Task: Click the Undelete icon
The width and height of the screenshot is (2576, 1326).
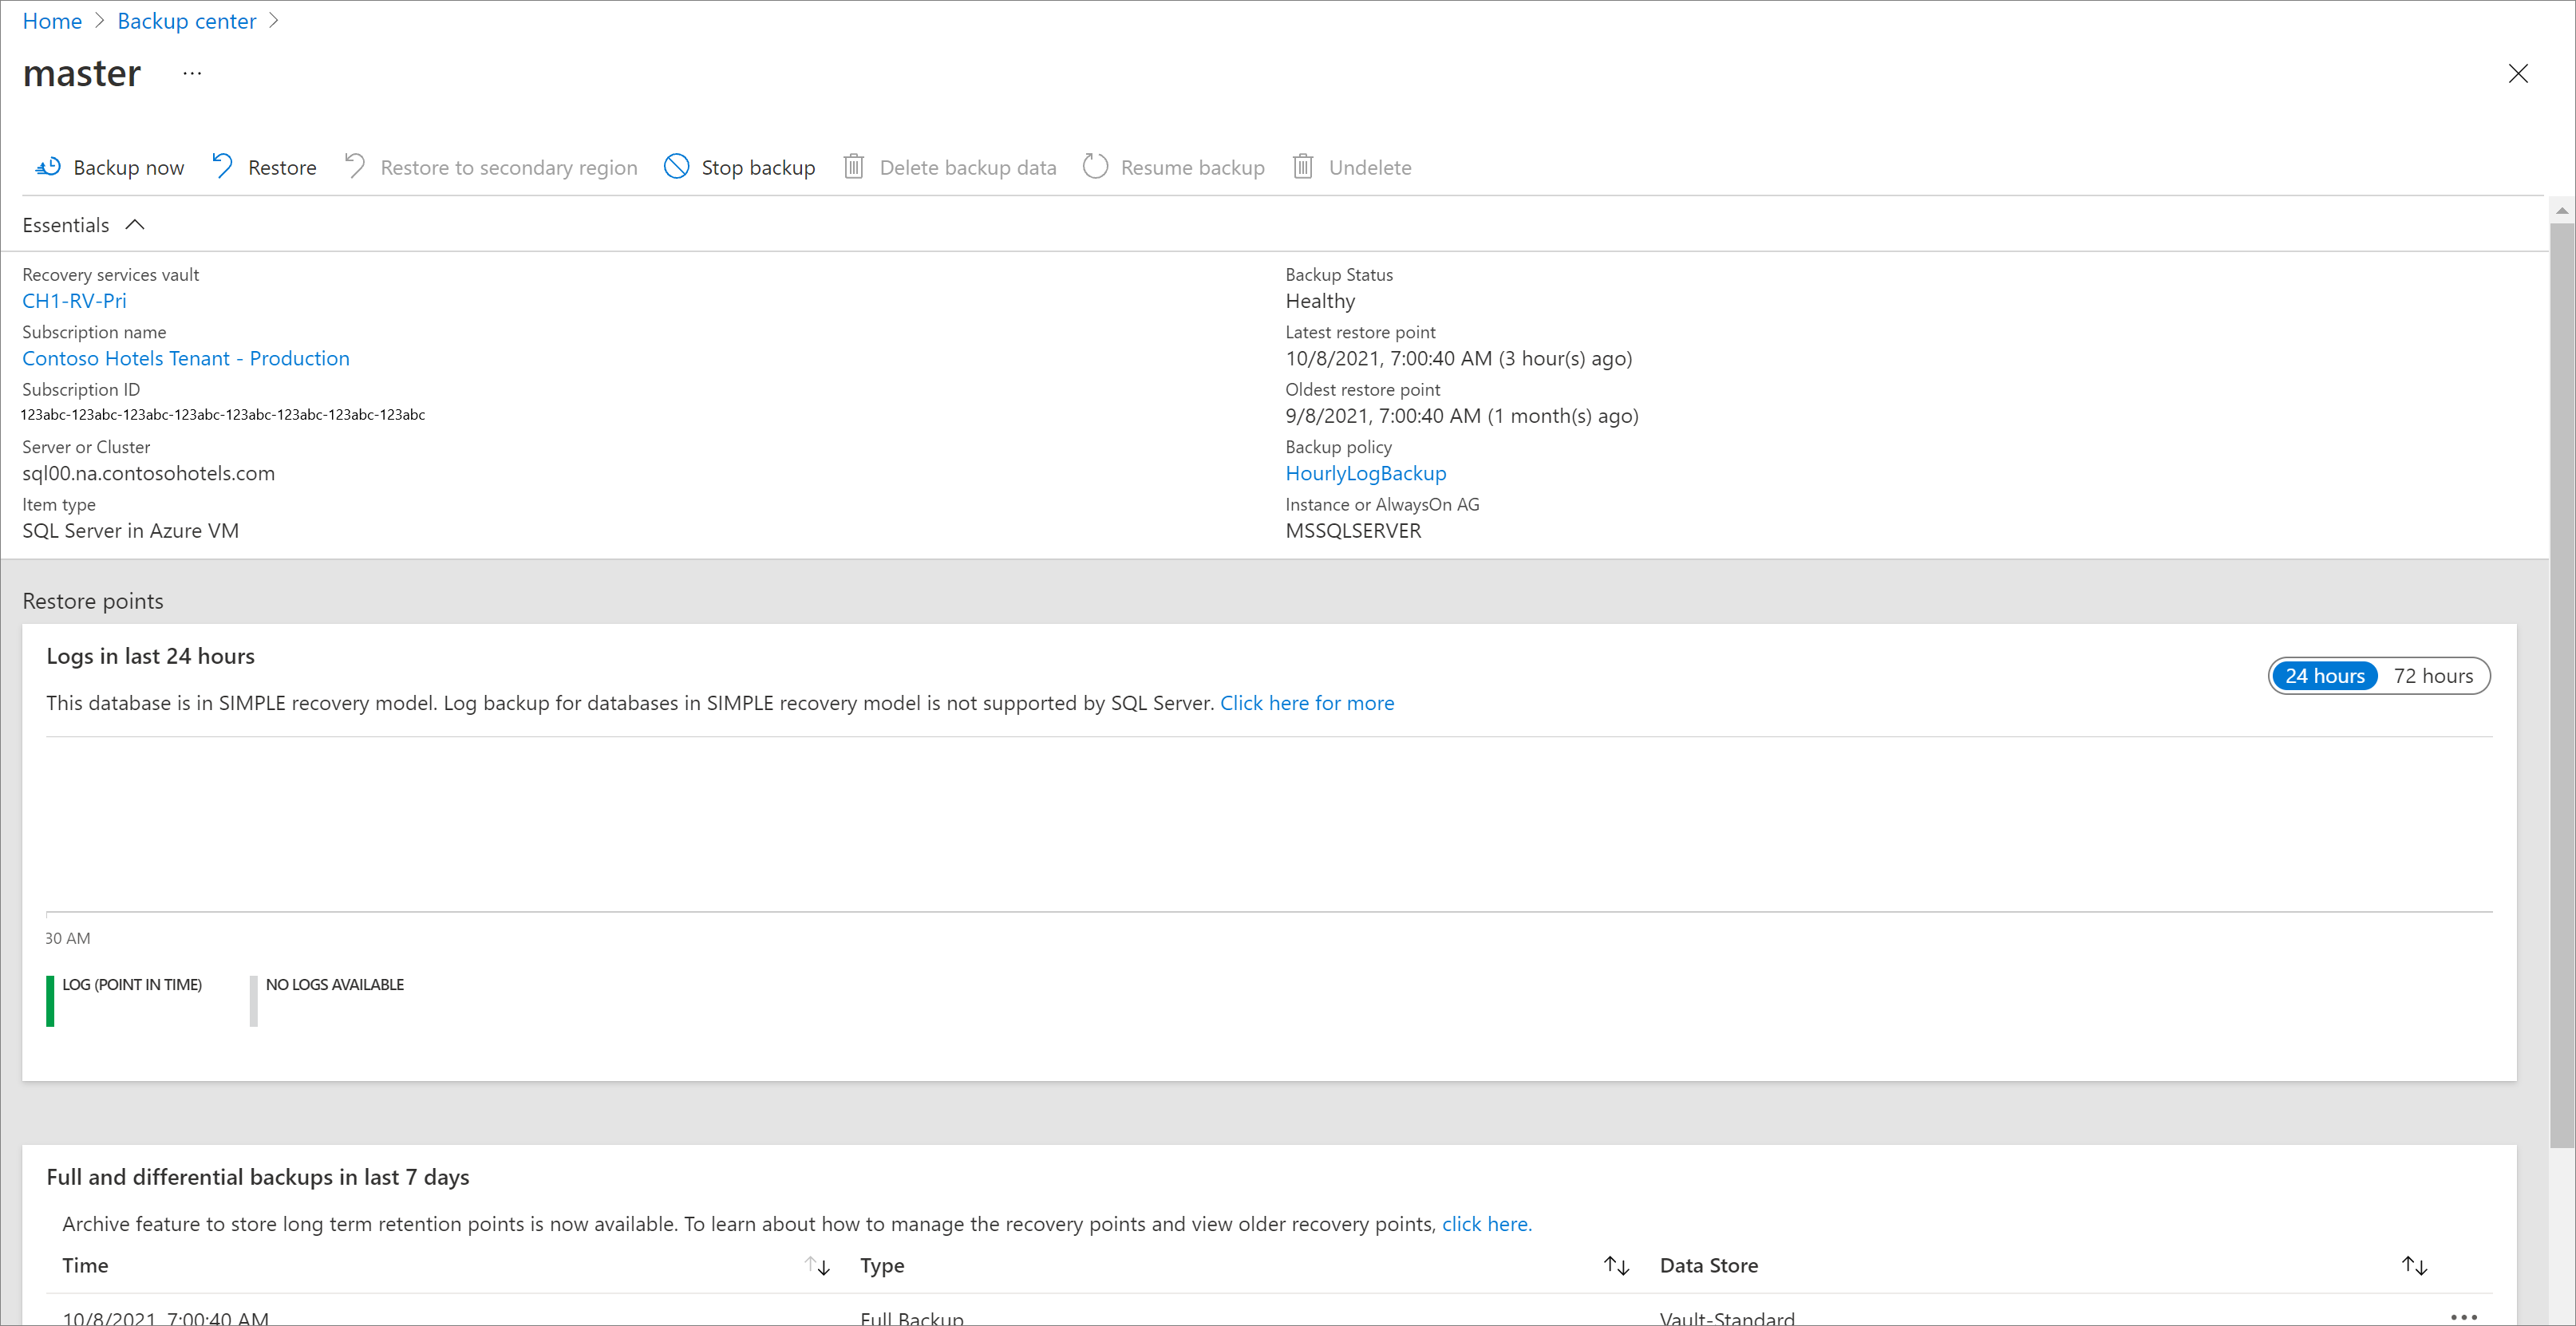Action: (x=1302, y=164)
